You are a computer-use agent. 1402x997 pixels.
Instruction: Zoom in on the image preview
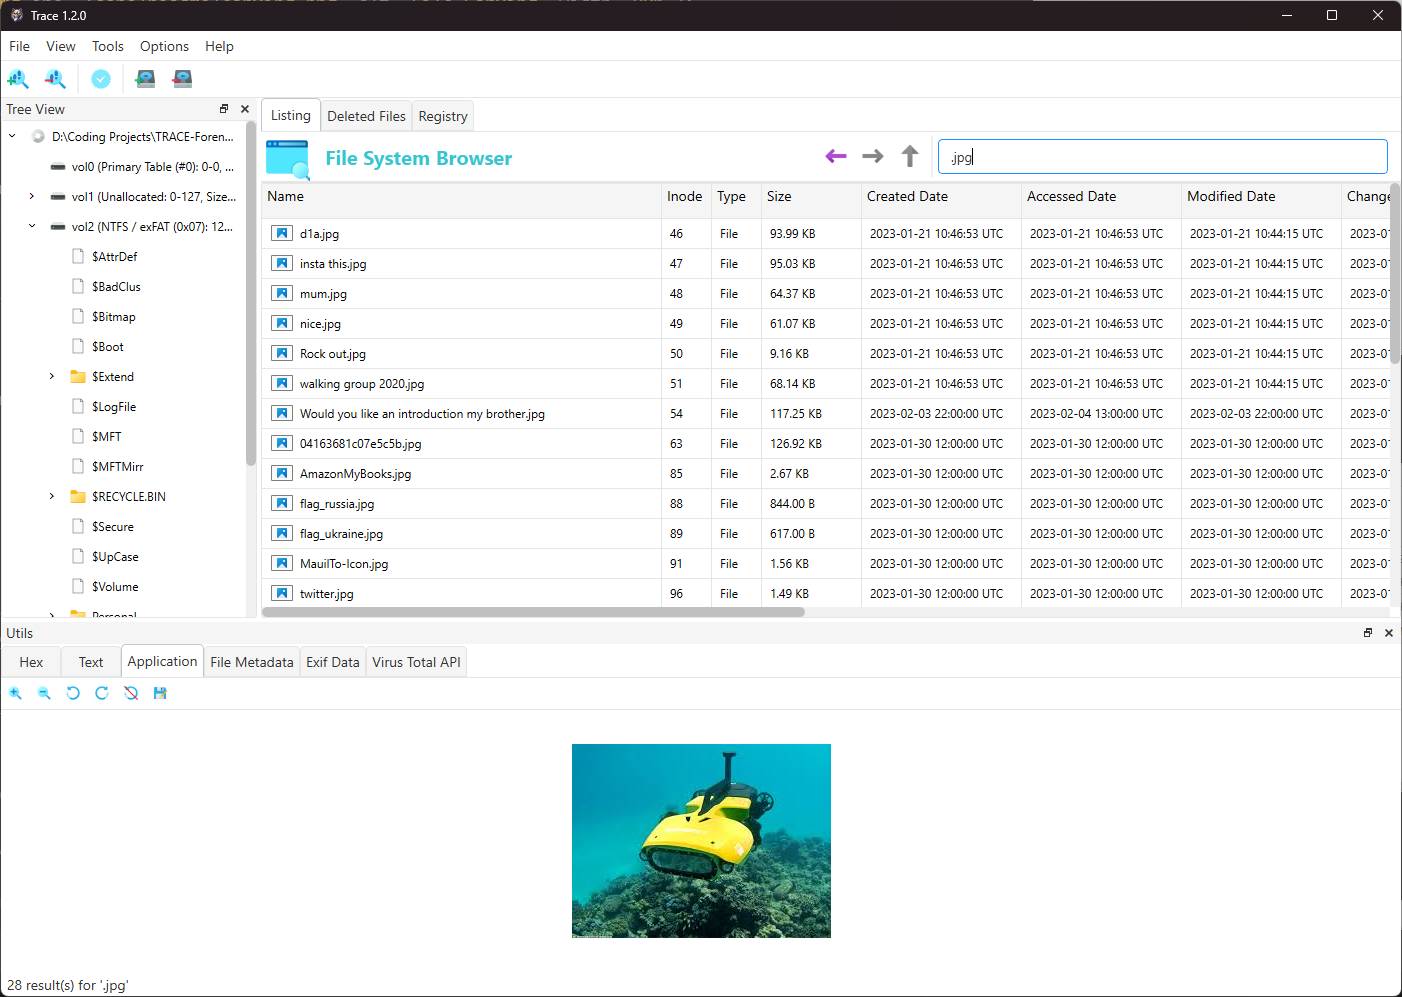[15, 693]
